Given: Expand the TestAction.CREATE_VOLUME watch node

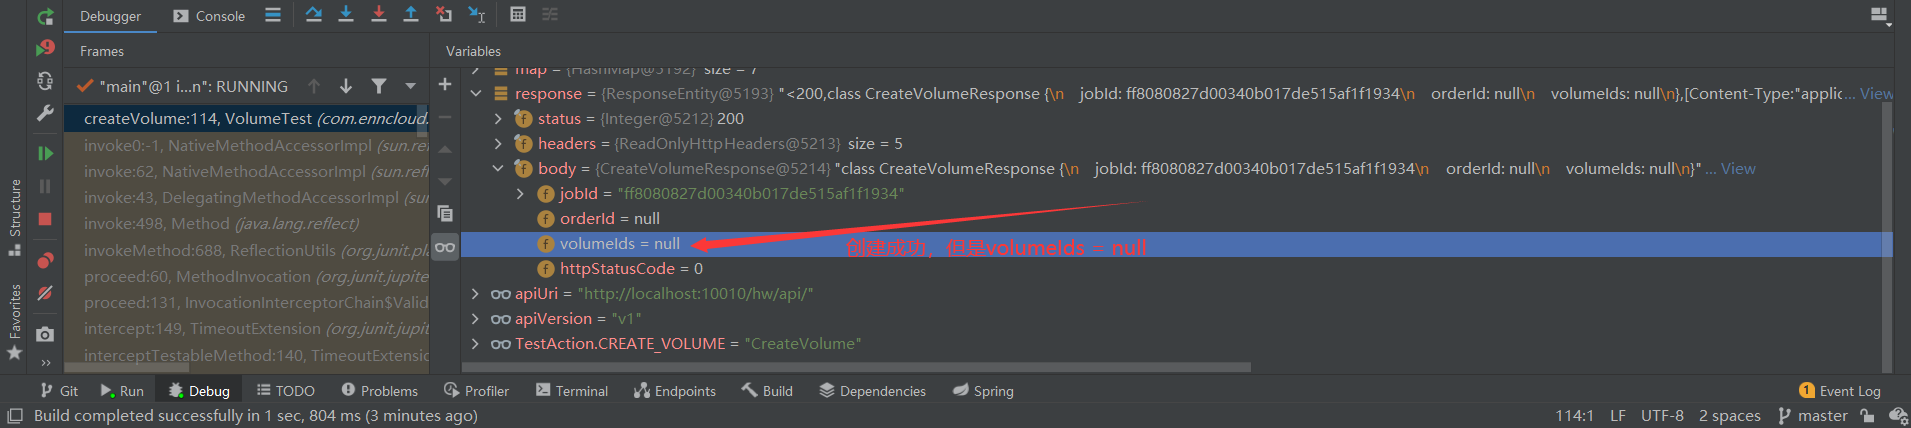Looking at the screenshot, I should point(476,343).
